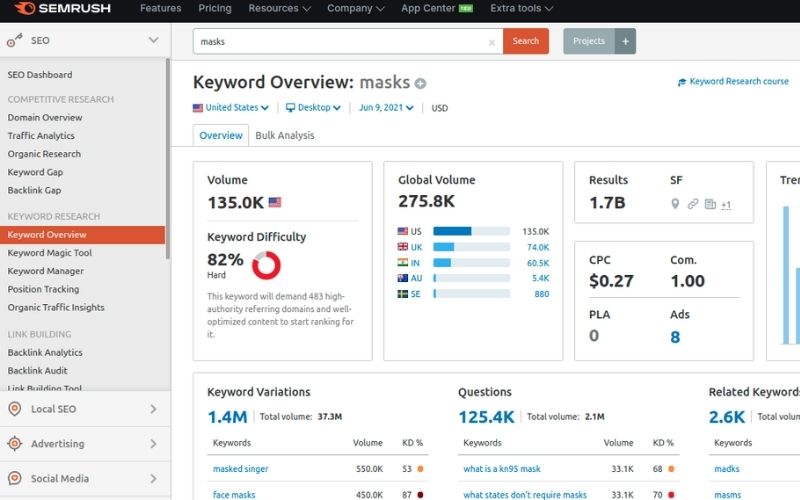Screen dimensions: 800x500
Task: Open the Desktop device dropdown
Action: point(313,108)
